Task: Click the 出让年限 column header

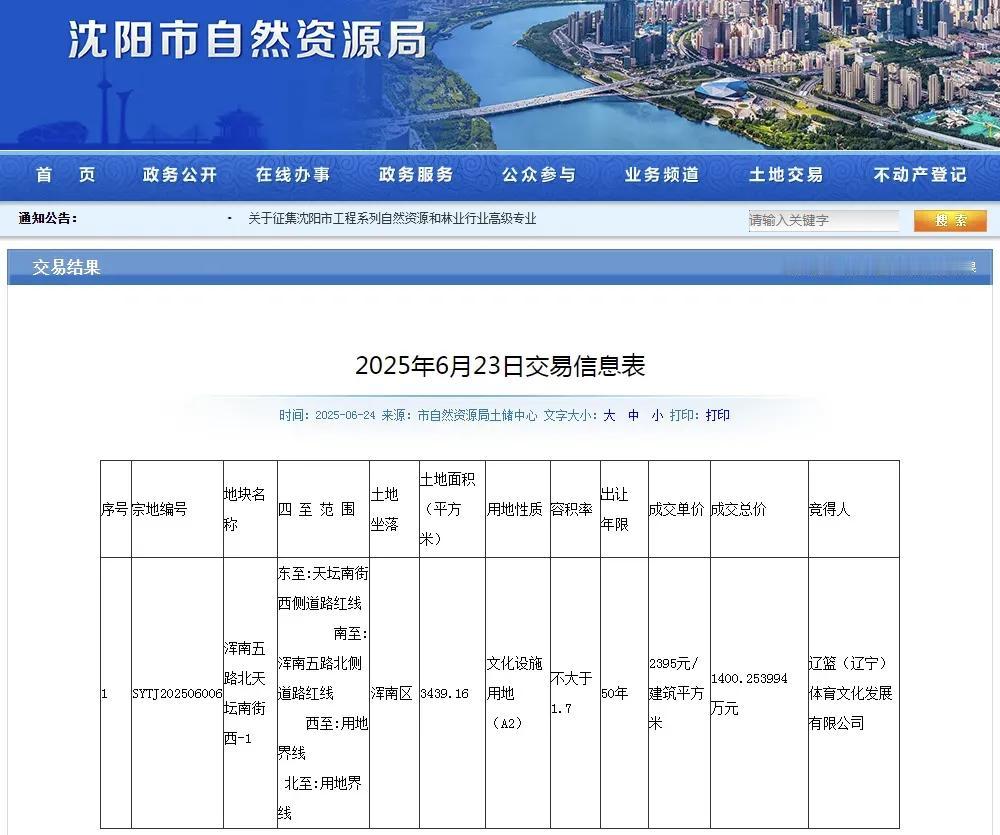Action: click(624, 509)
